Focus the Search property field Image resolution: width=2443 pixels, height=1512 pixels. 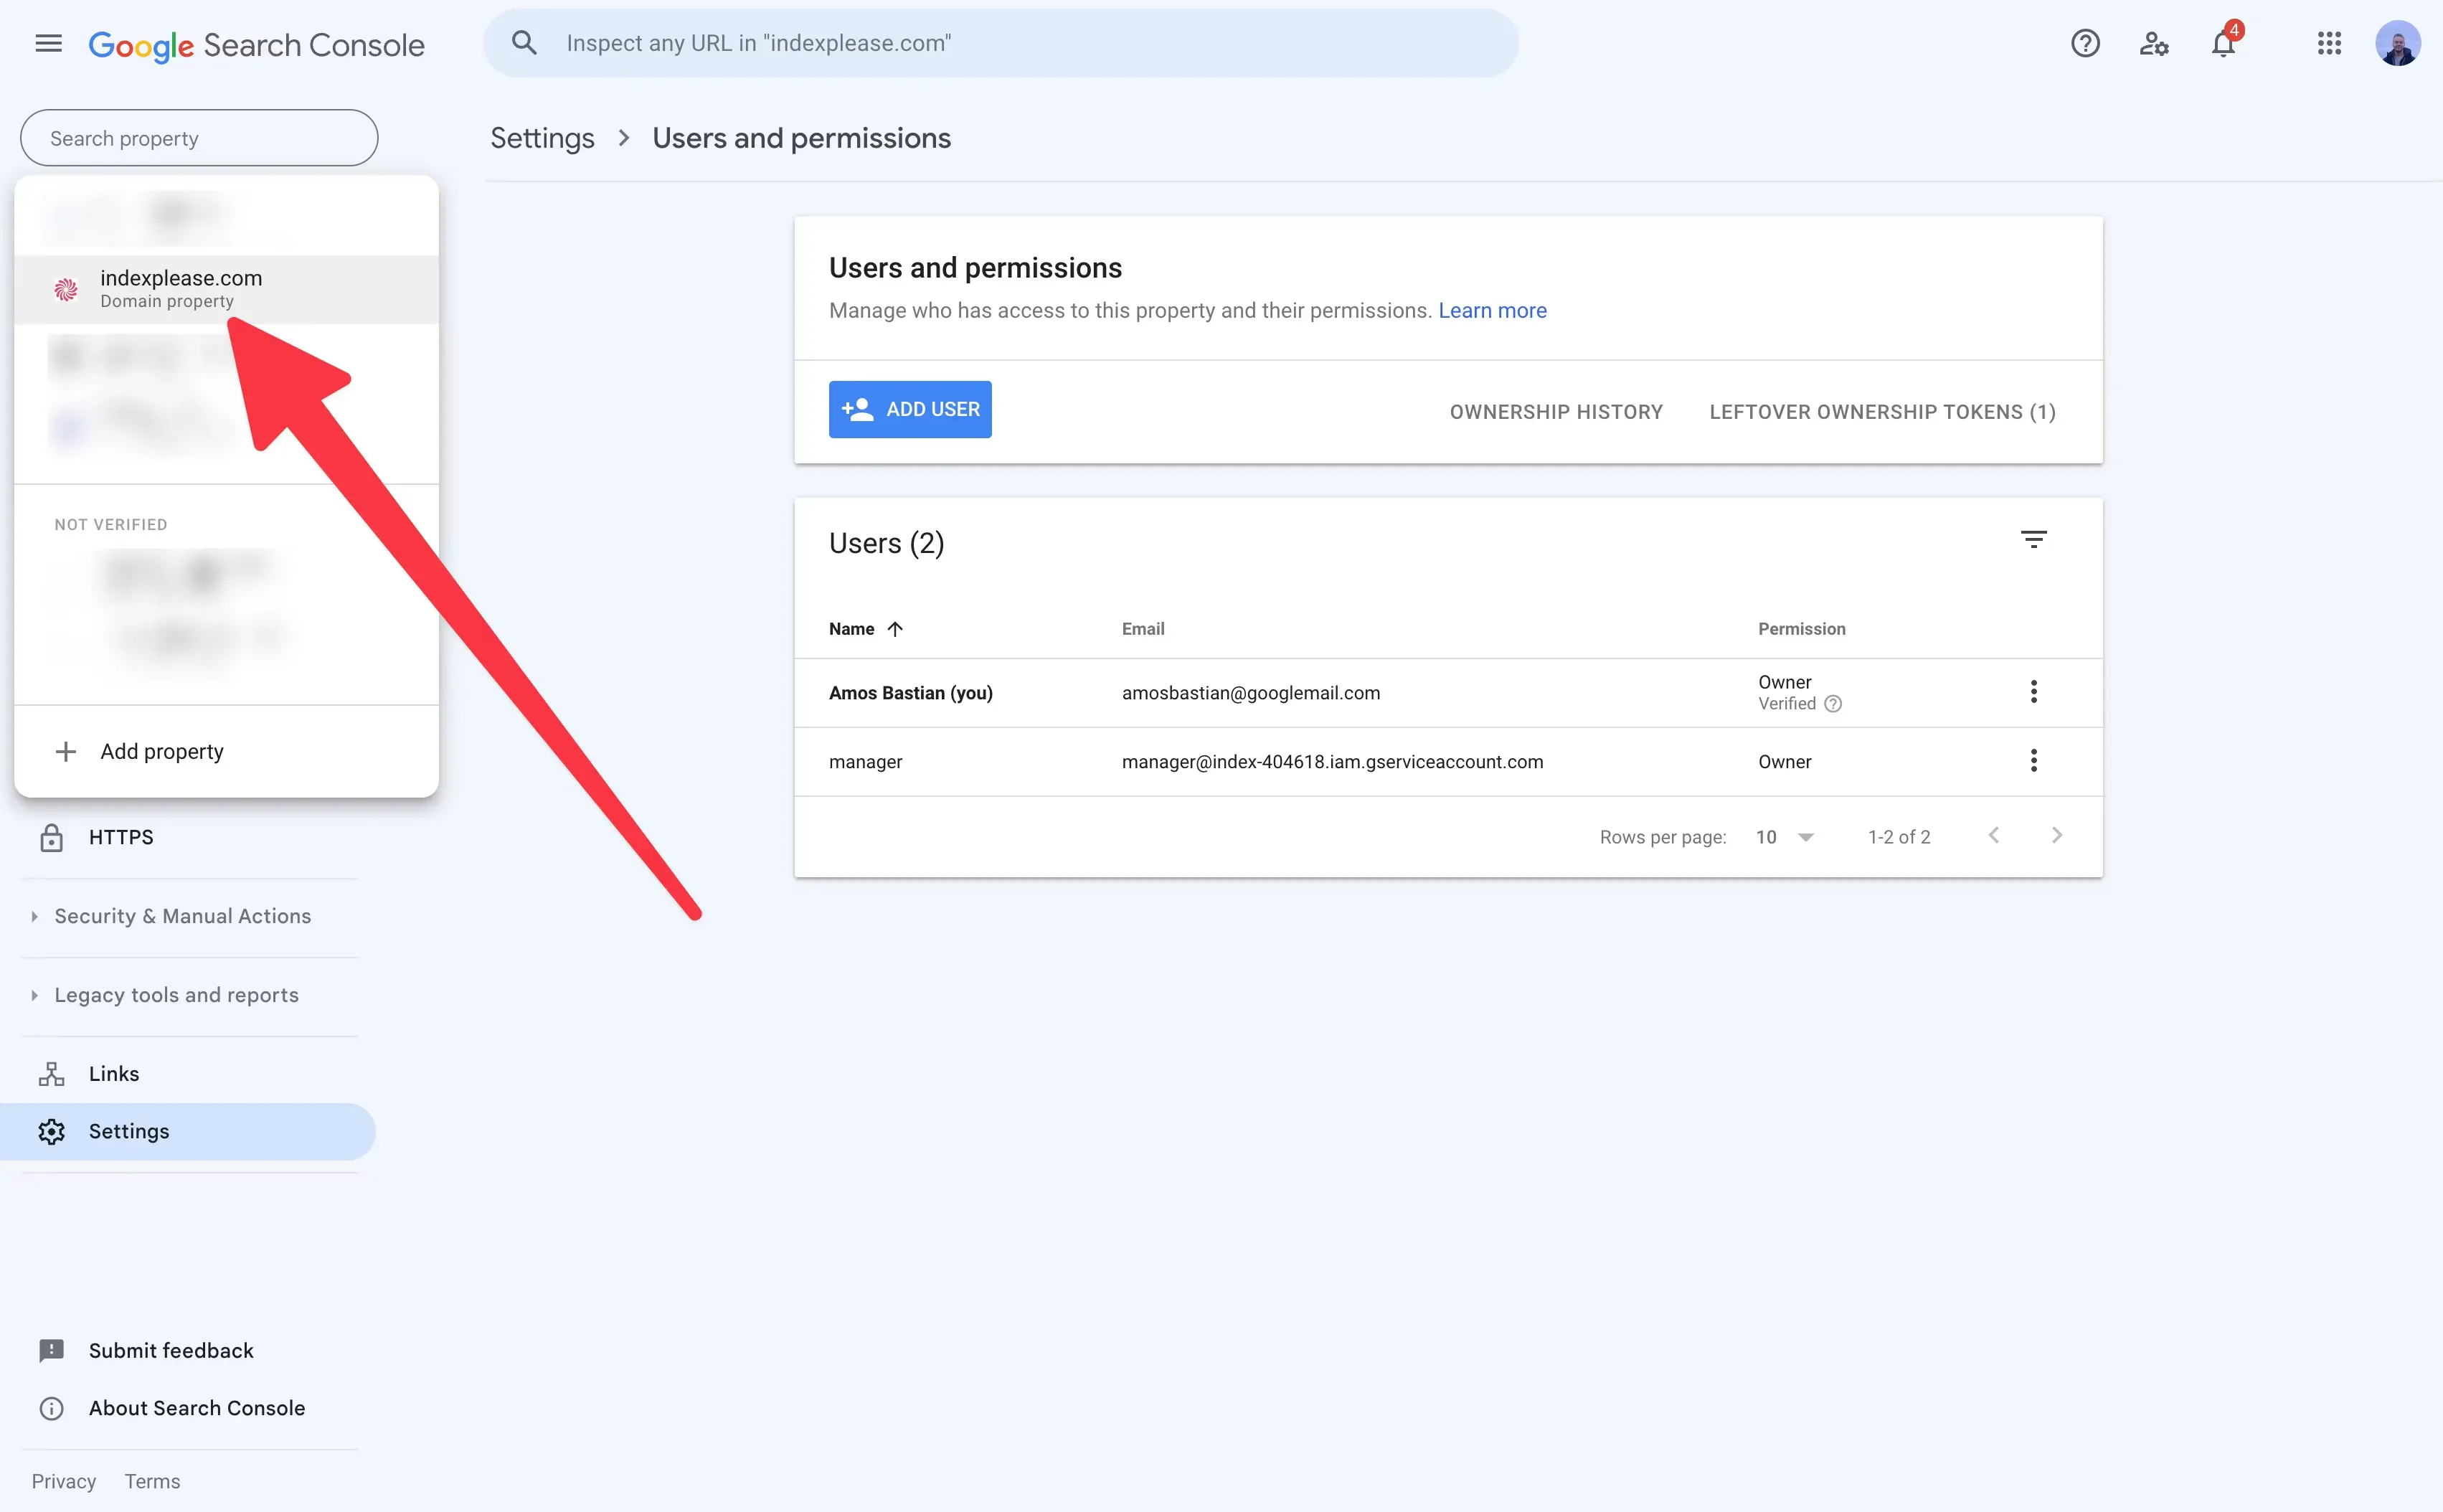tap(199, 138)
